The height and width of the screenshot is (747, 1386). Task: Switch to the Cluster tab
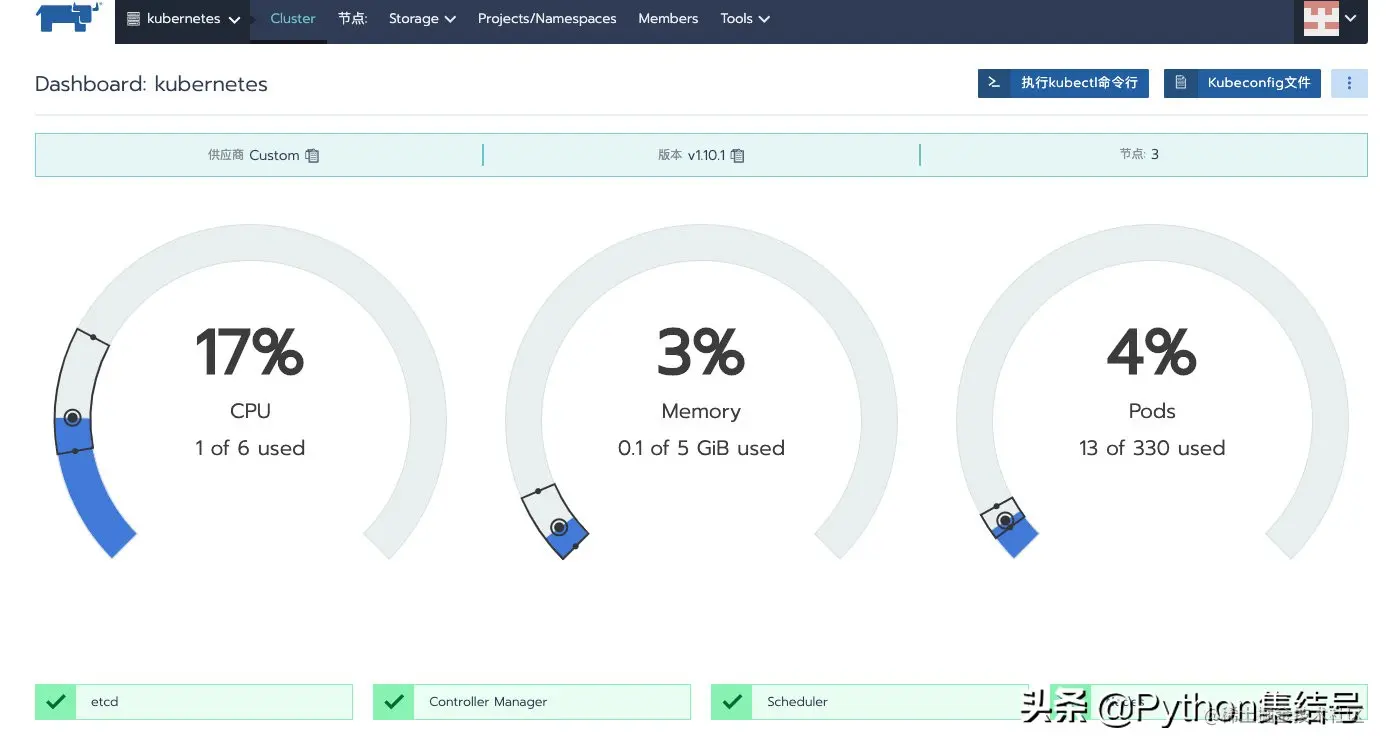click(x=292, y=18)
